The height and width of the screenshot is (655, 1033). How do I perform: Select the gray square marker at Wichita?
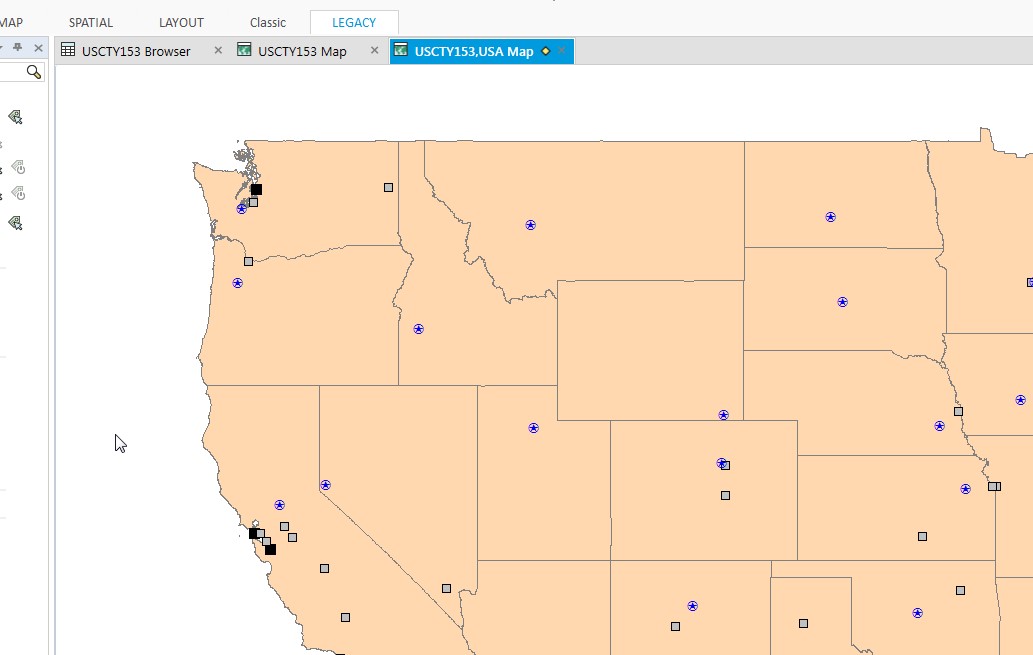pyautogui.click(x=922, y=537)
